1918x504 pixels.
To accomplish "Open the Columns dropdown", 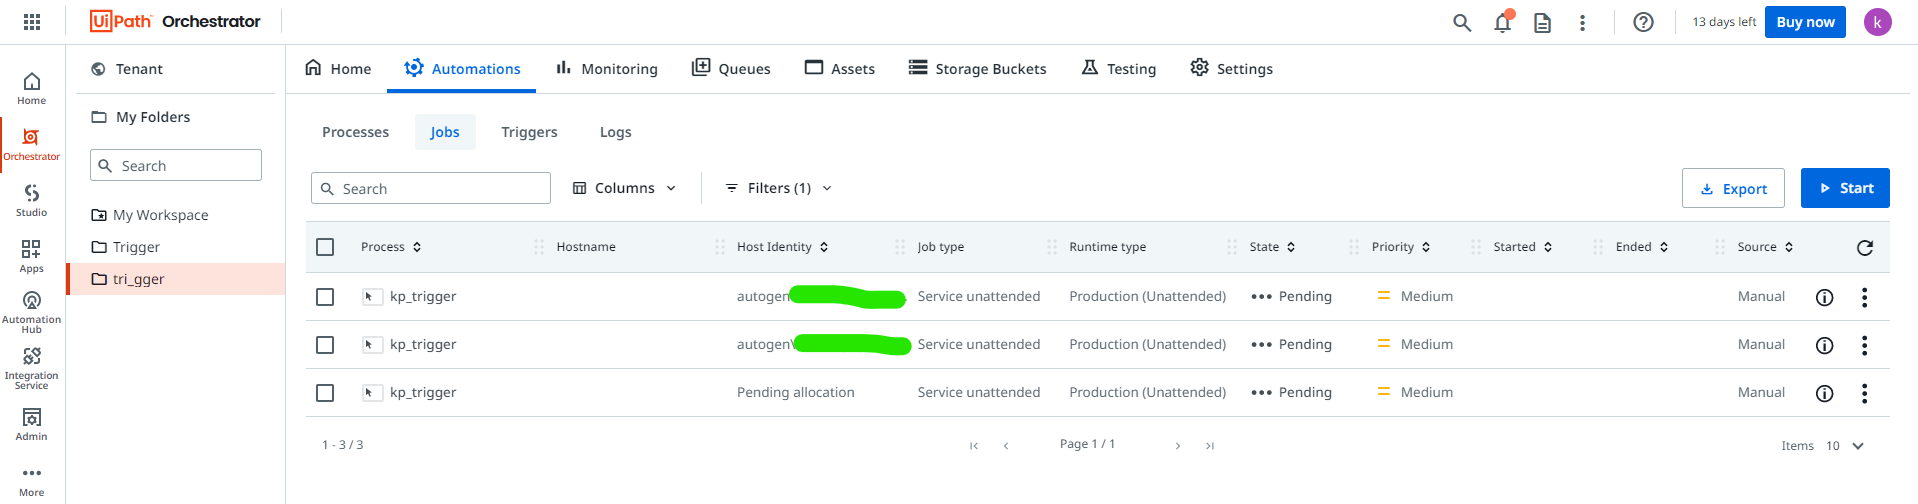I will coord(624,188).
